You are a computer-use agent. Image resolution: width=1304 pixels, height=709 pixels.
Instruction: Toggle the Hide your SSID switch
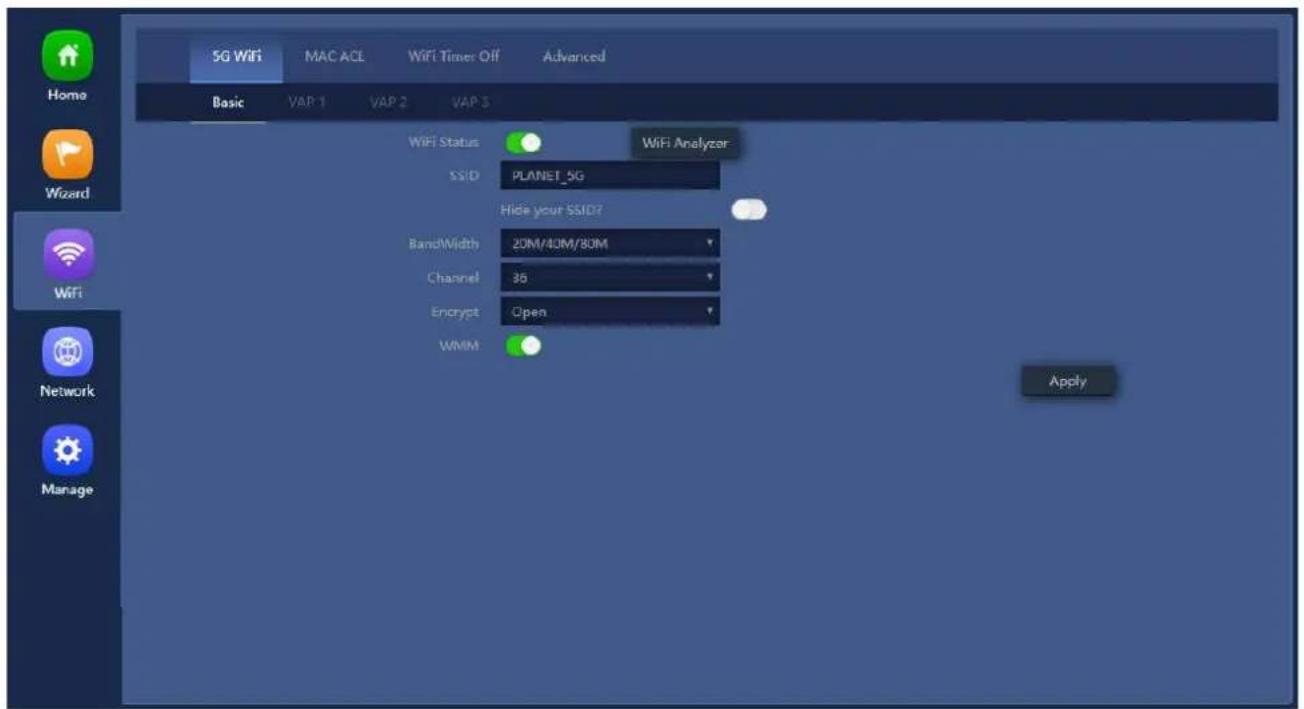click(749, 210)
